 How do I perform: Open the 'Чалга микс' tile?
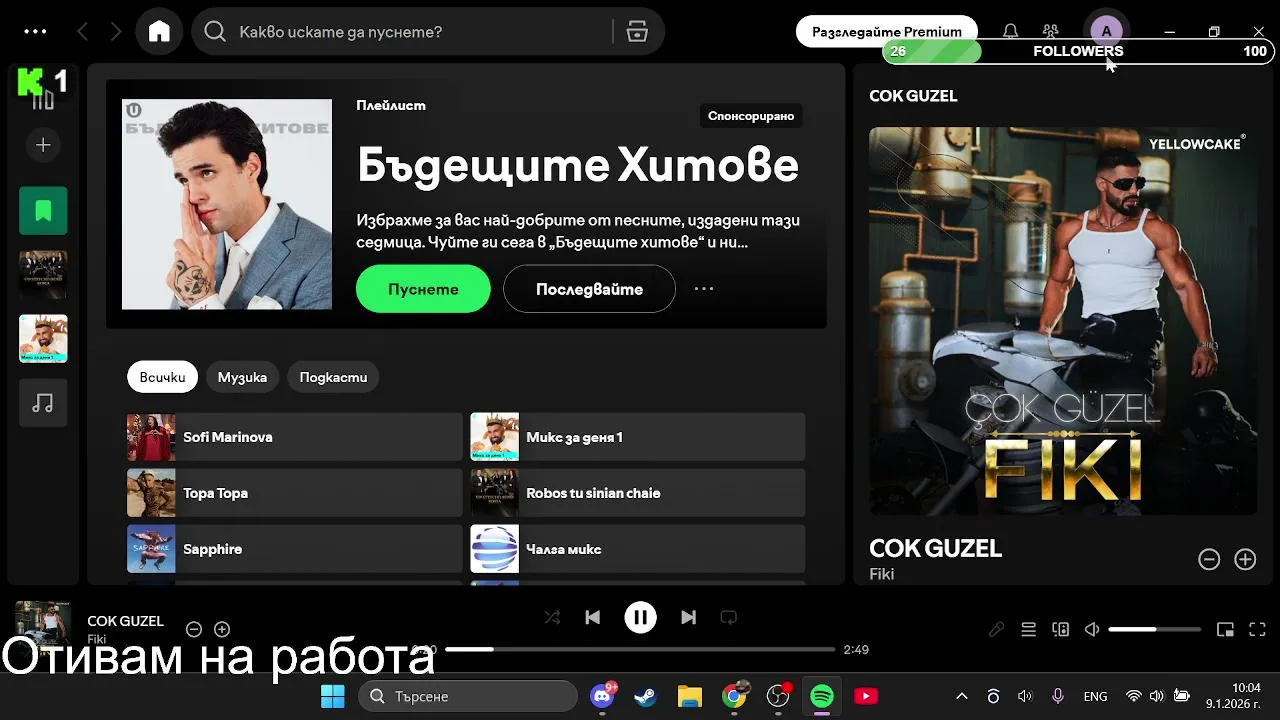(x=638, y=549)
